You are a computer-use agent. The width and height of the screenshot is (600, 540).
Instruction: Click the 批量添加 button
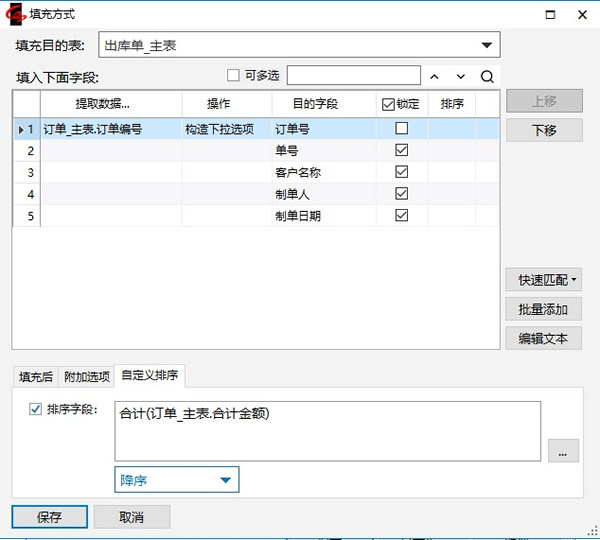click(x=544, y=310)
